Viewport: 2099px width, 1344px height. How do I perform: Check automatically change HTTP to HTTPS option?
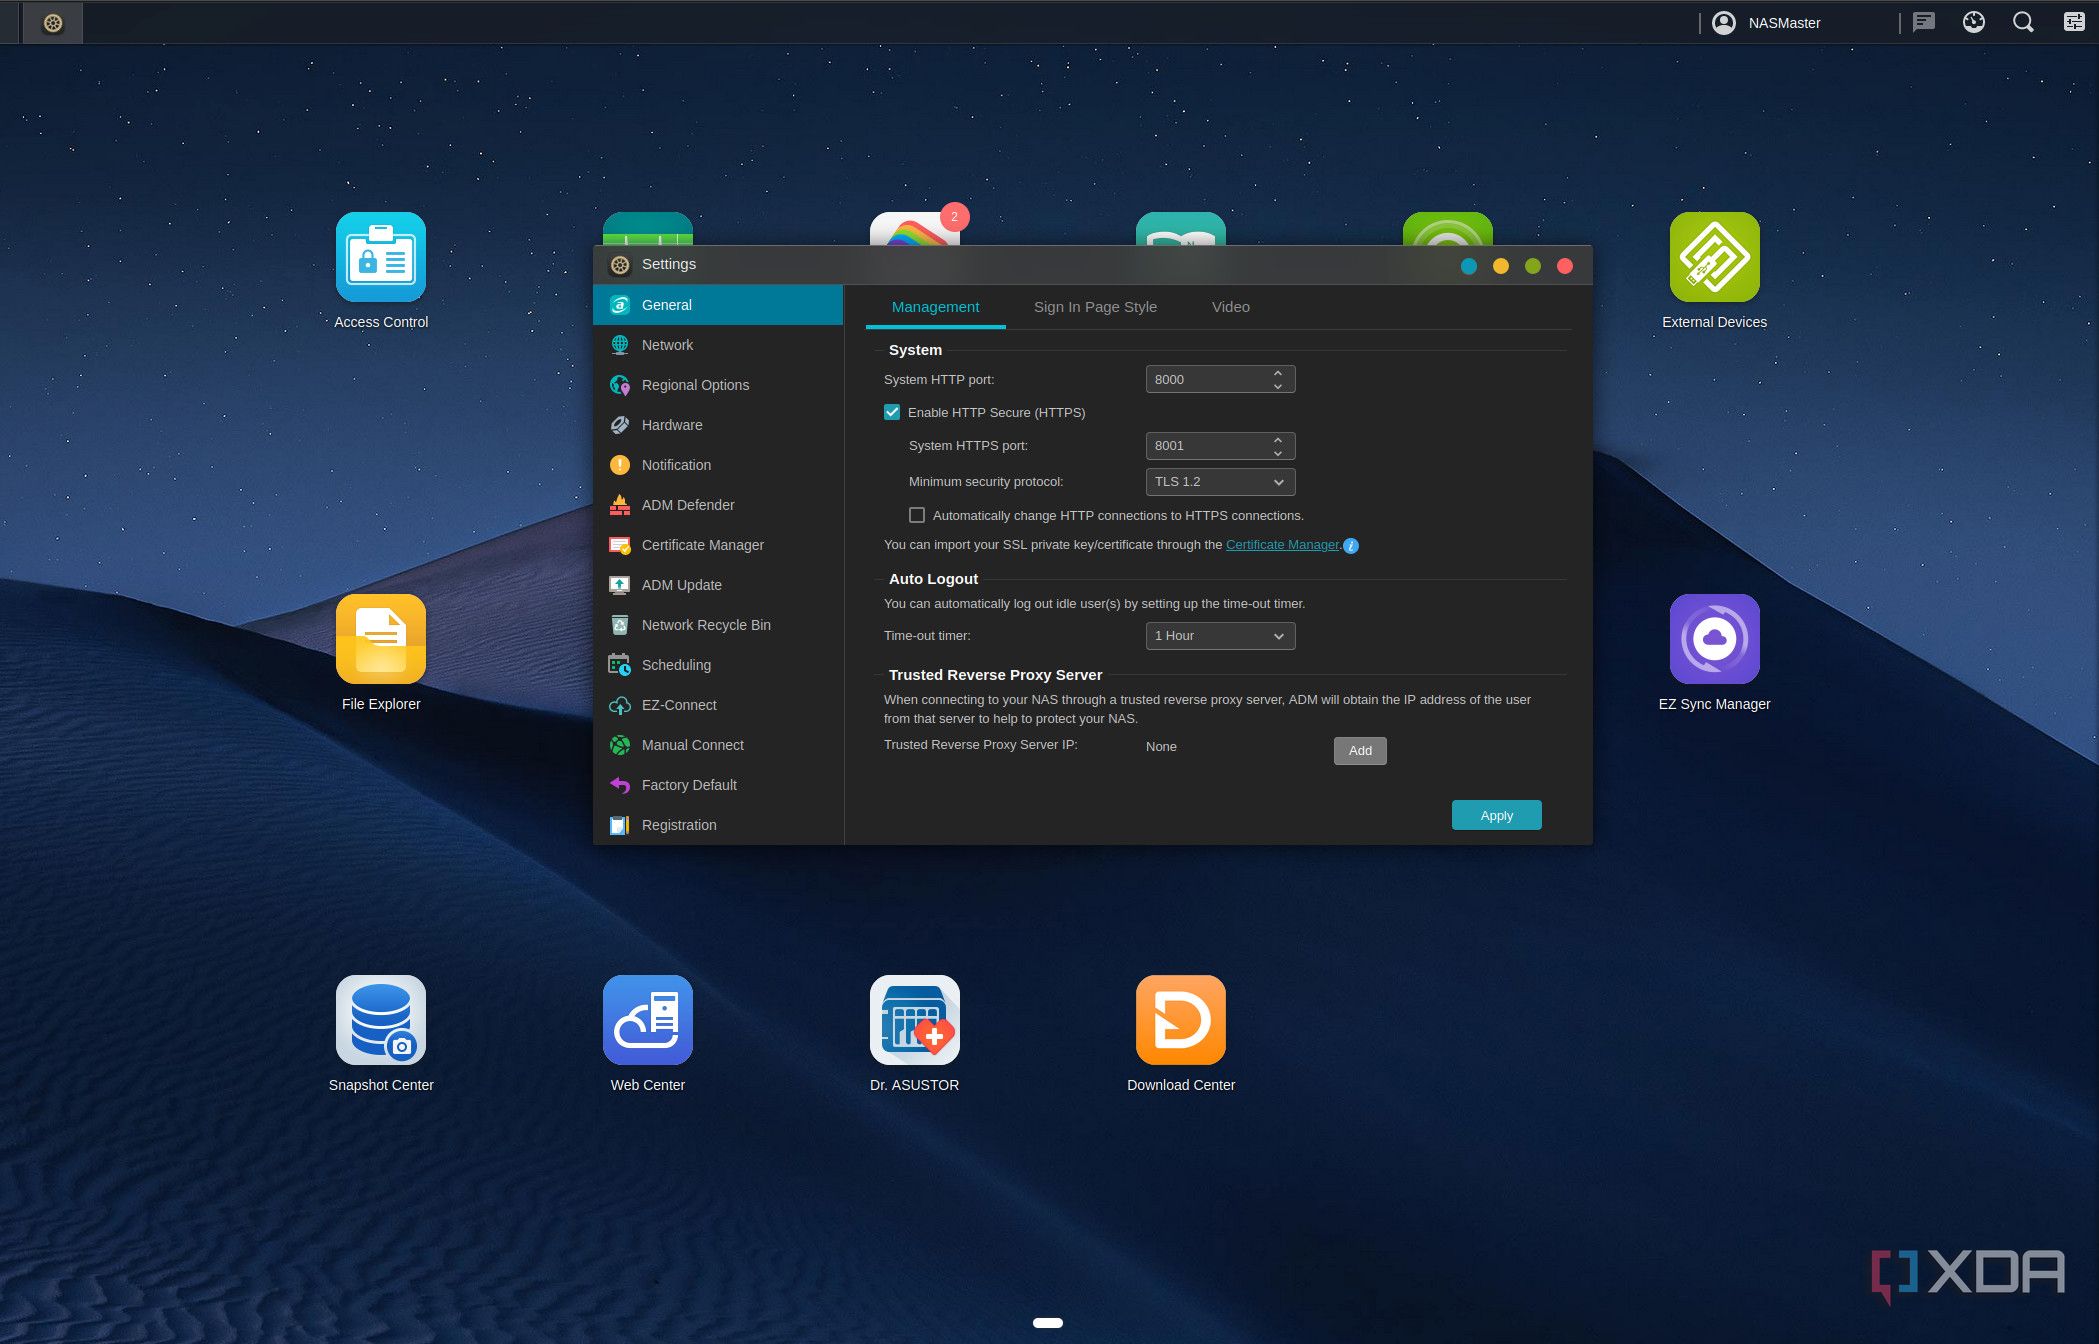[x=917, y=515]
